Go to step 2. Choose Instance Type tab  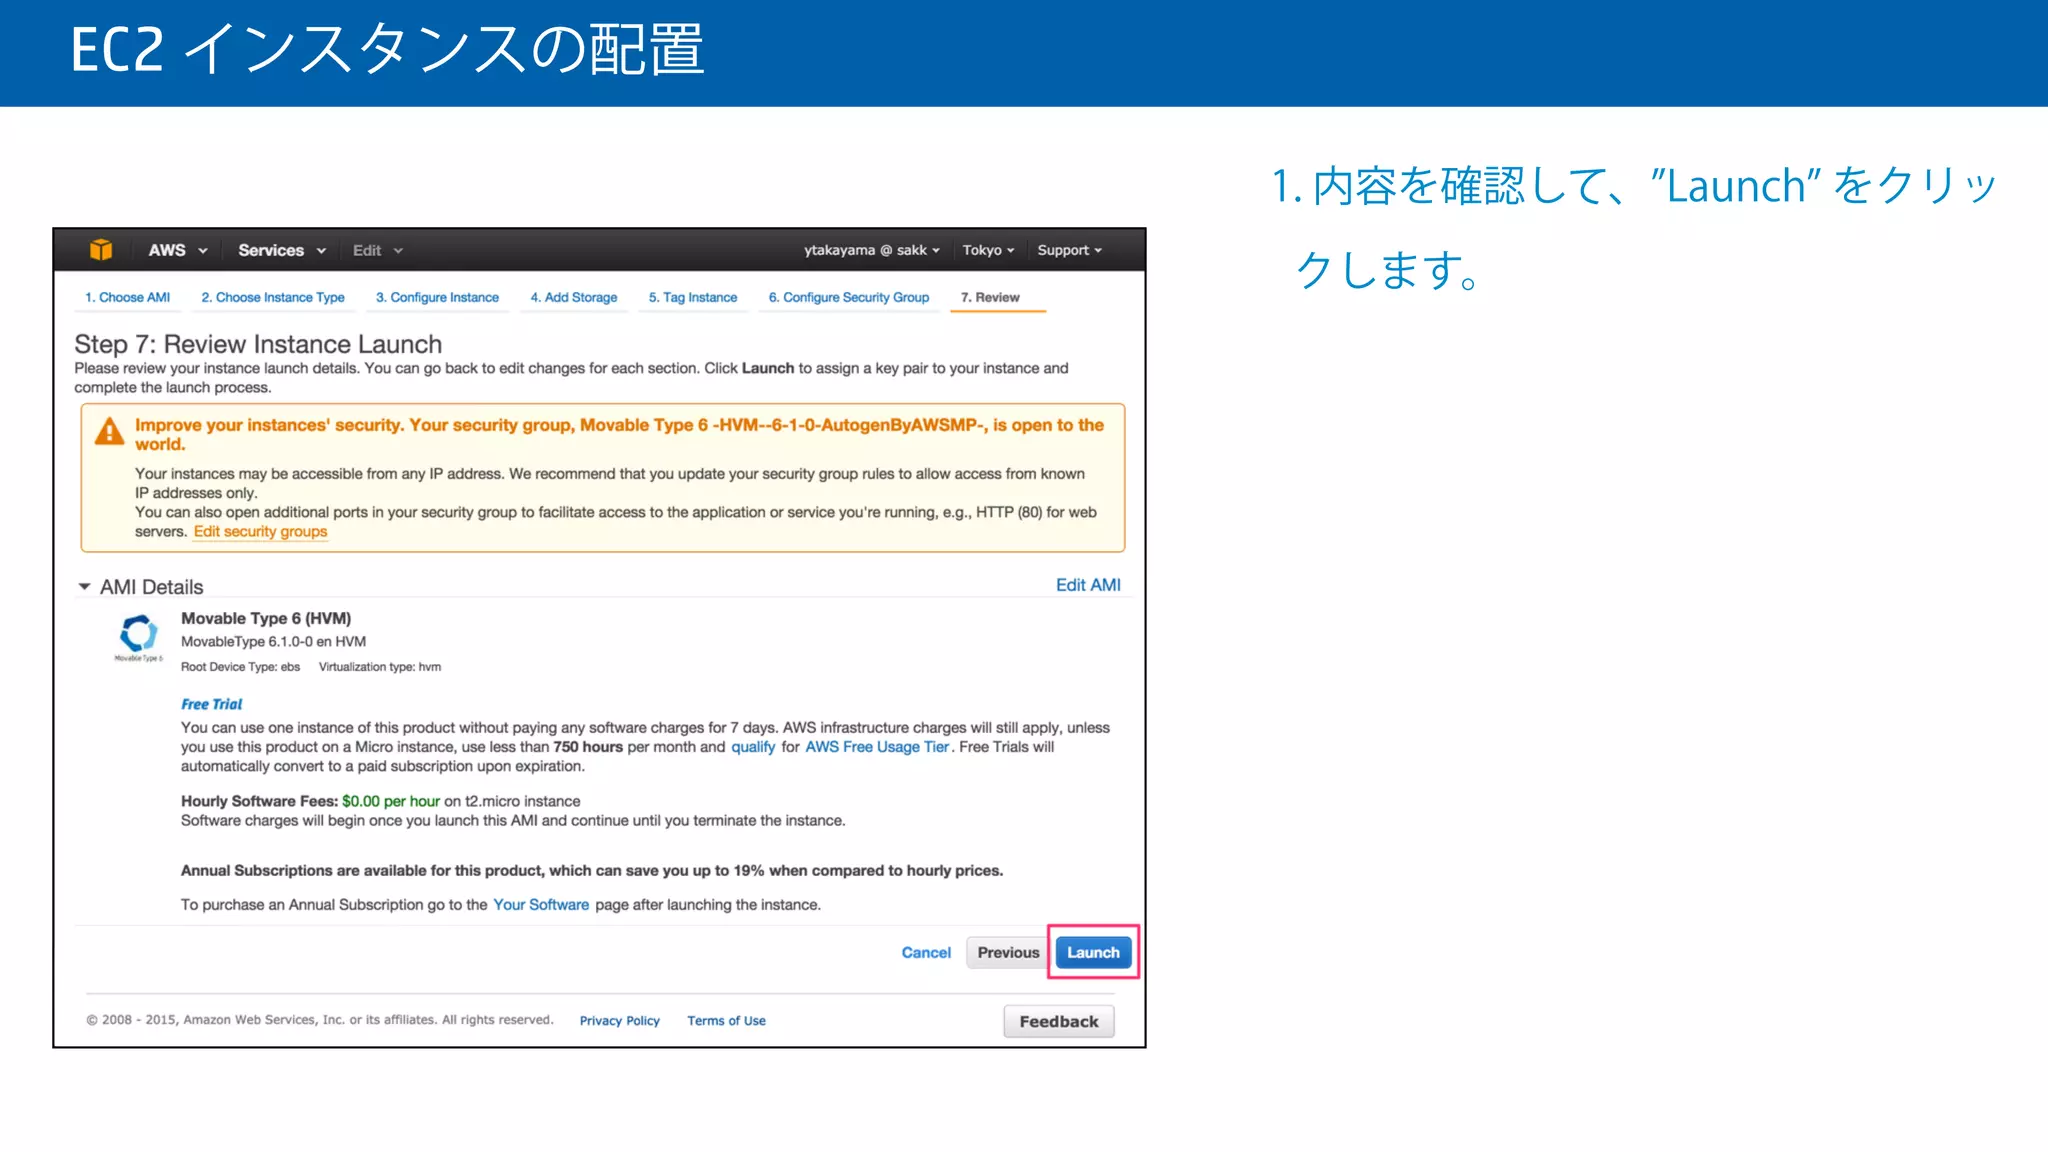pyautogui.click(x=273, y=297)
